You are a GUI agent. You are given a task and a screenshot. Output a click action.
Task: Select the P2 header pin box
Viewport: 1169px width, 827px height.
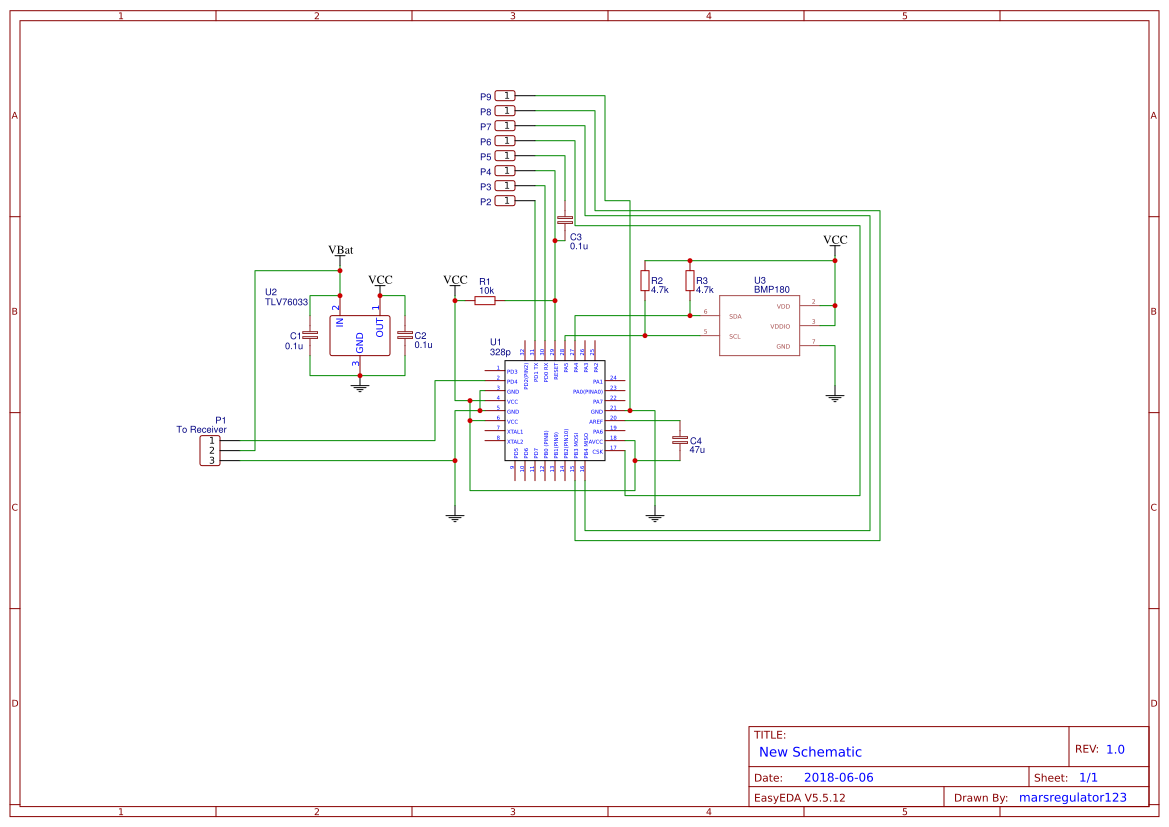(503, 200)
